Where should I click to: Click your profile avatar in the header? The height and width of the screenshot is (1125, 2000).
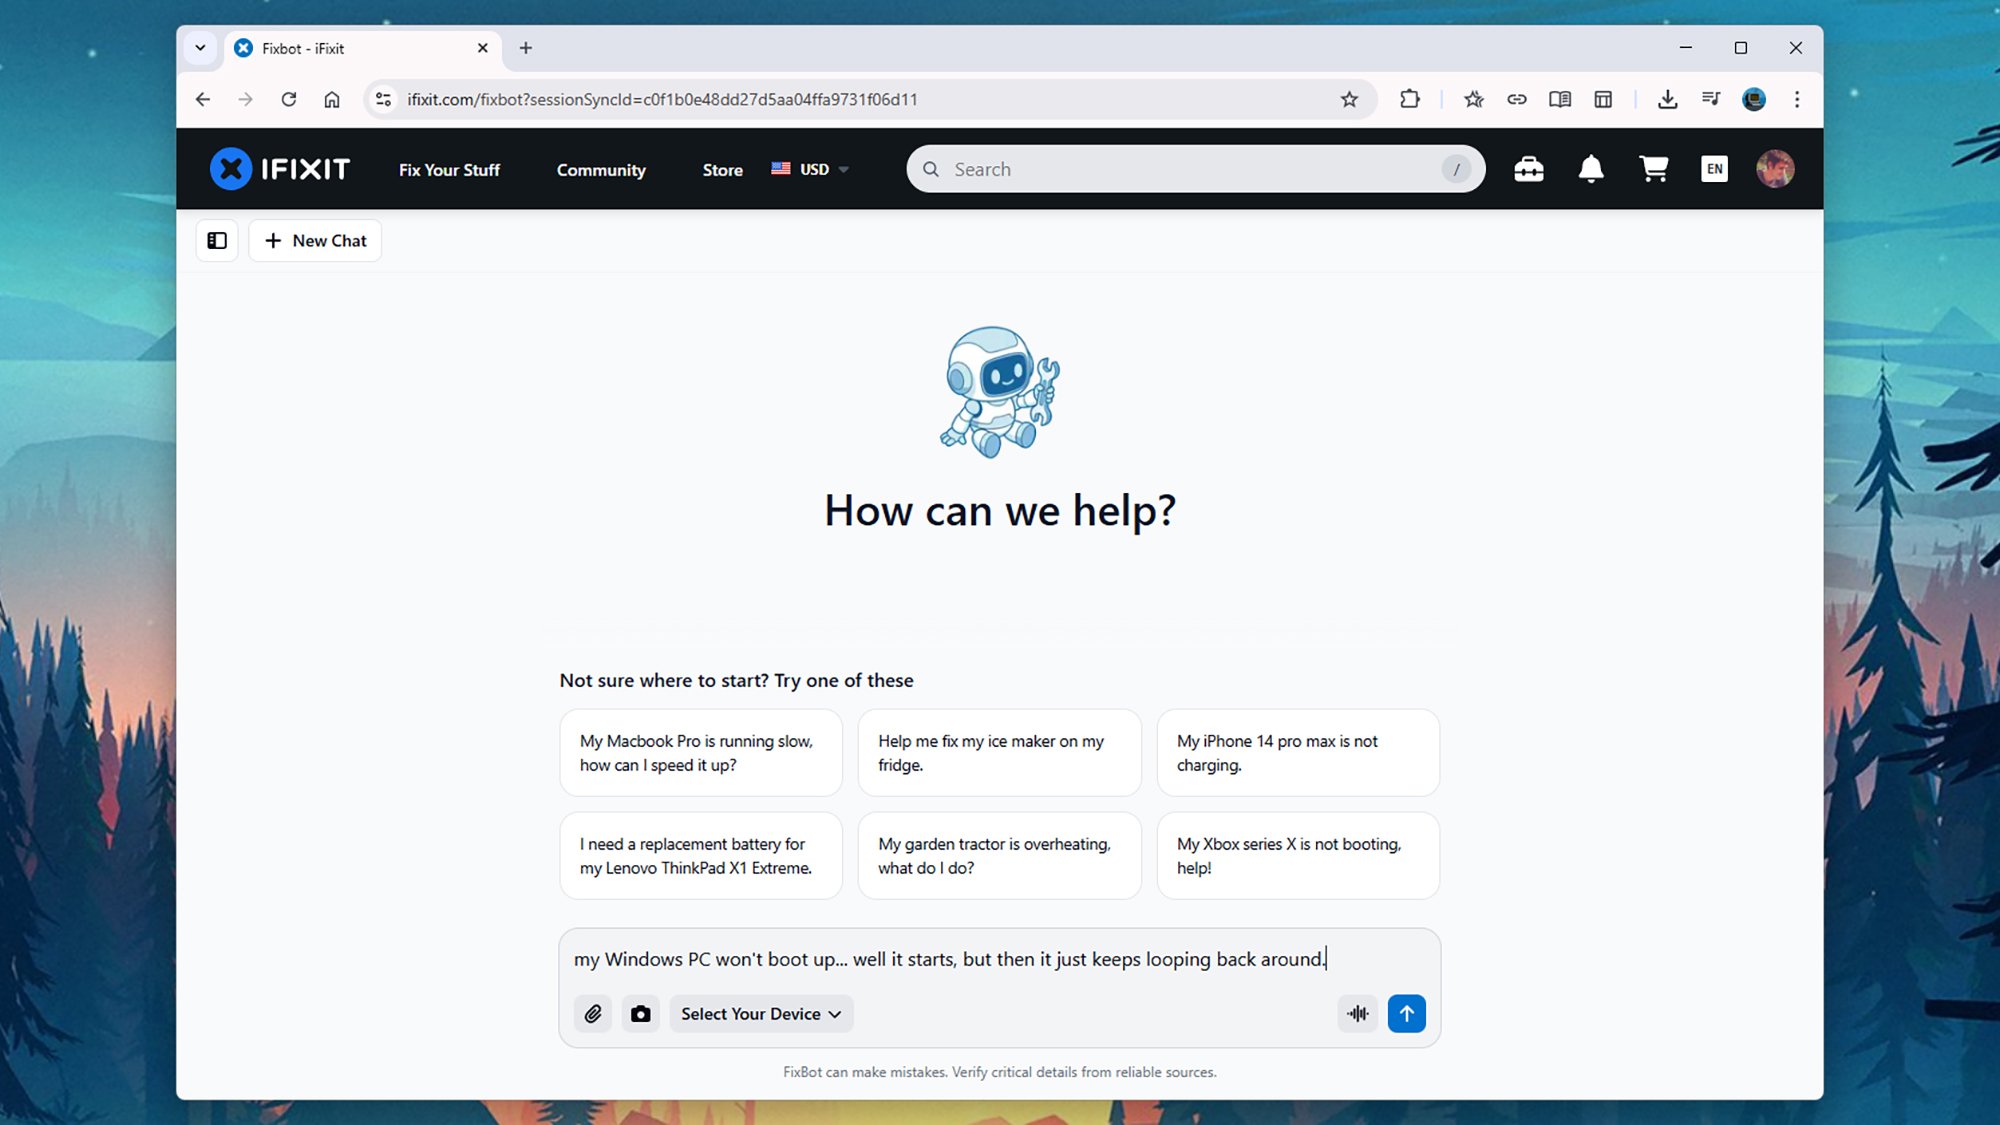[1775, 168]
